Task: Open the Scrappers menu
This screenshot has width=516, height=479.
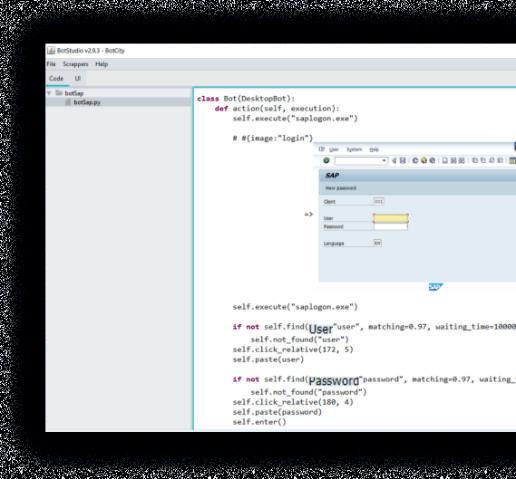Action: point(76,64)
